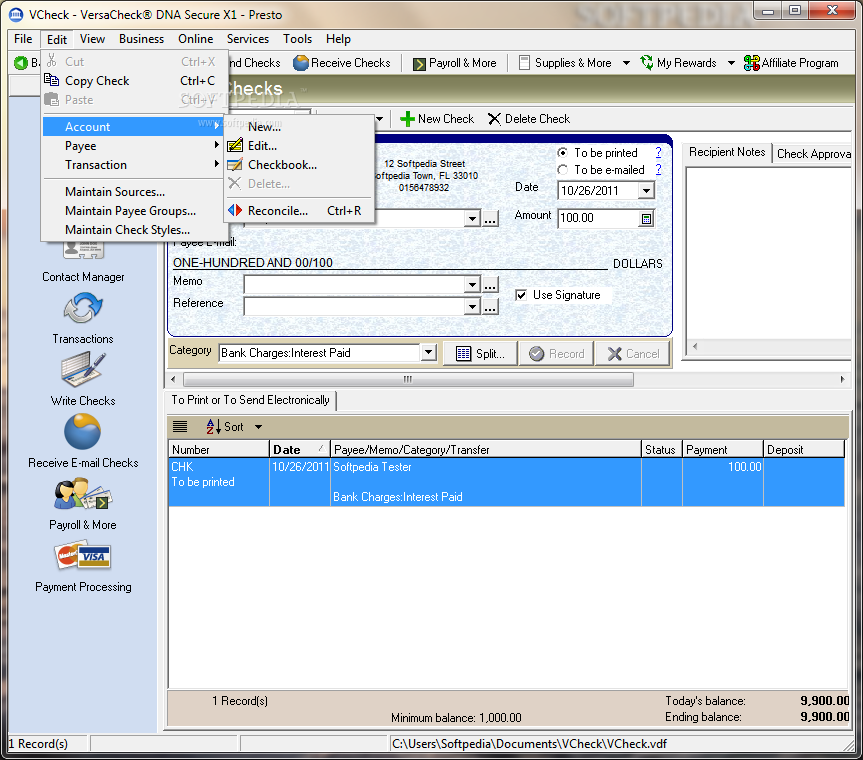This screenshot has height=760, width=863.
Task: Click the list view lines icon
Action: [180, 426]
